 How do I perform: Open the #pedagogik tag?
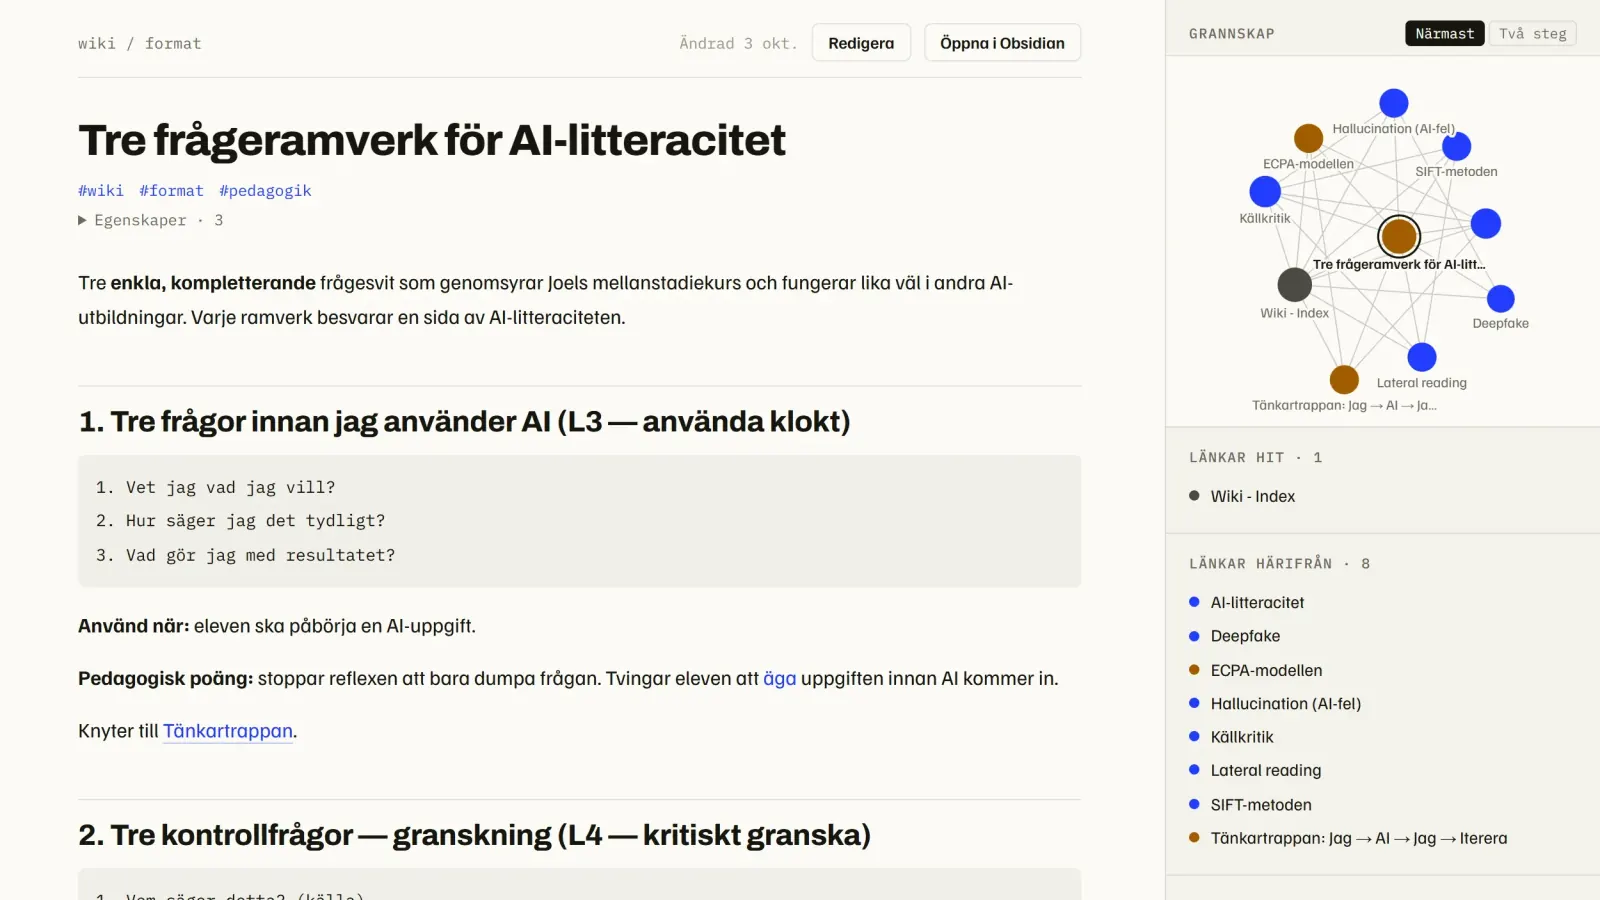click(x=265, y=190)
